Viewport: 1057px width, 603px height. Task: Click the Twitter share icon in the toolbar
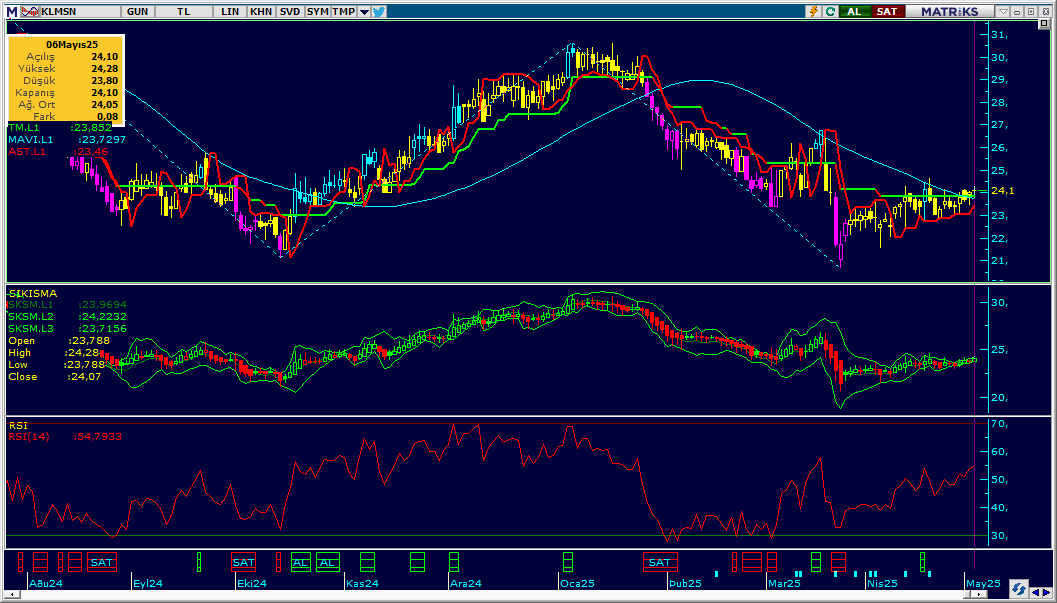coord(378,11)
